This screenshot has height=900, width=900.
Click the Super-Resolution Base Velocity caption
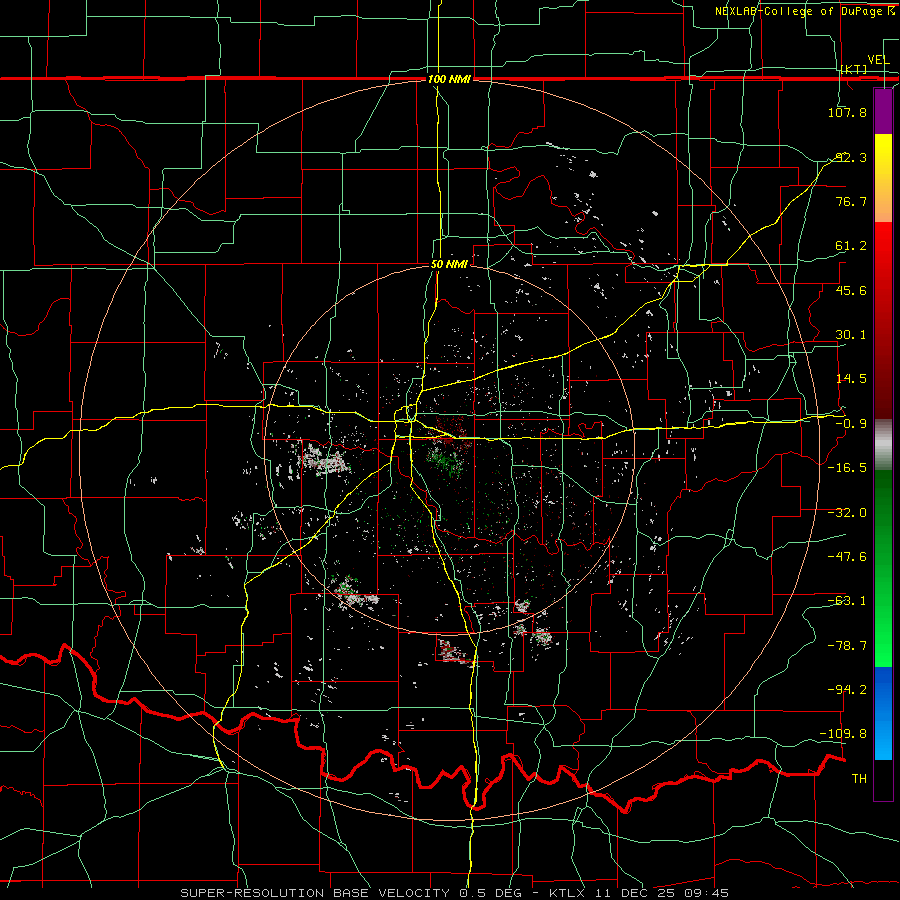pyautogui.click(x=455, y=893)
